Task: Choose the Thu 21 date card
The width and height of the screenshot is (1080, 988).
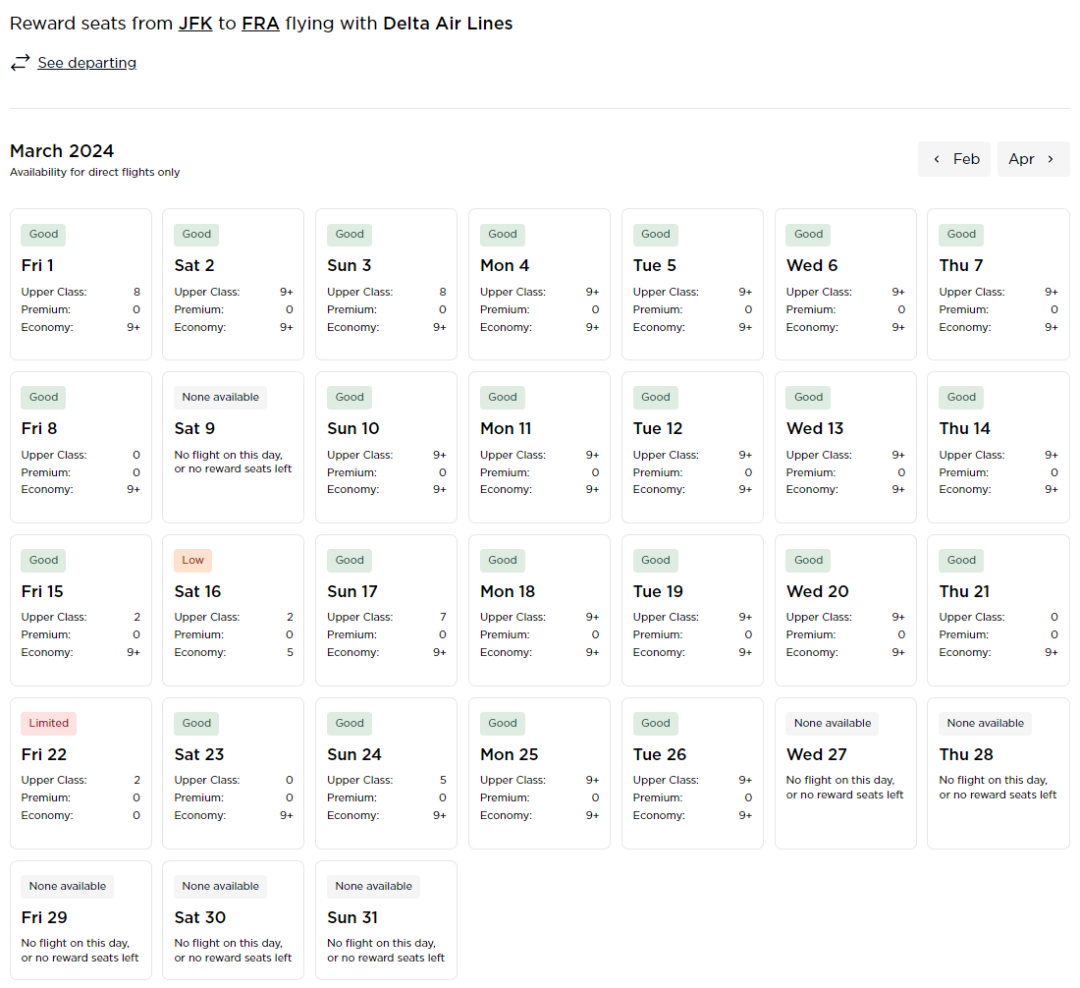Action: [x=998, y=610]
